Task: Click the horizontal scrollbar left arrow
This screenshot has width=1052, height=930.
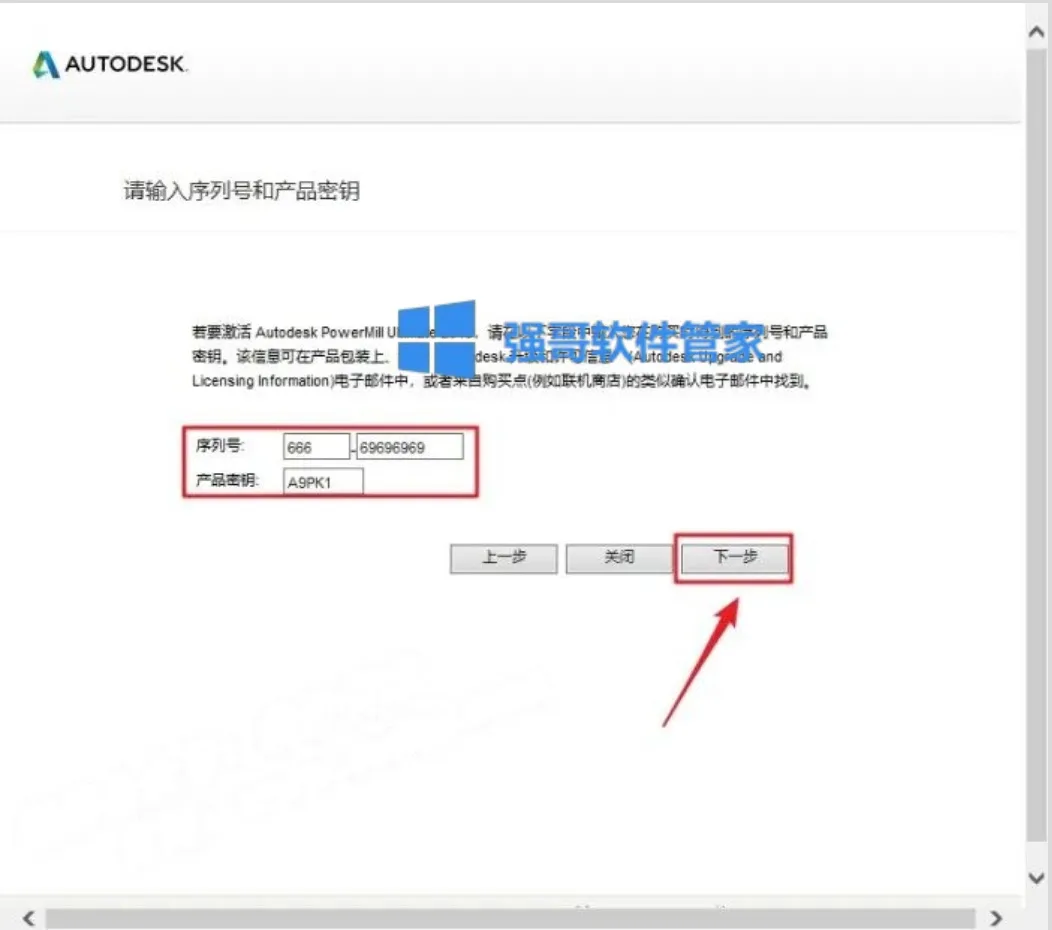Action: click(29, 917)
